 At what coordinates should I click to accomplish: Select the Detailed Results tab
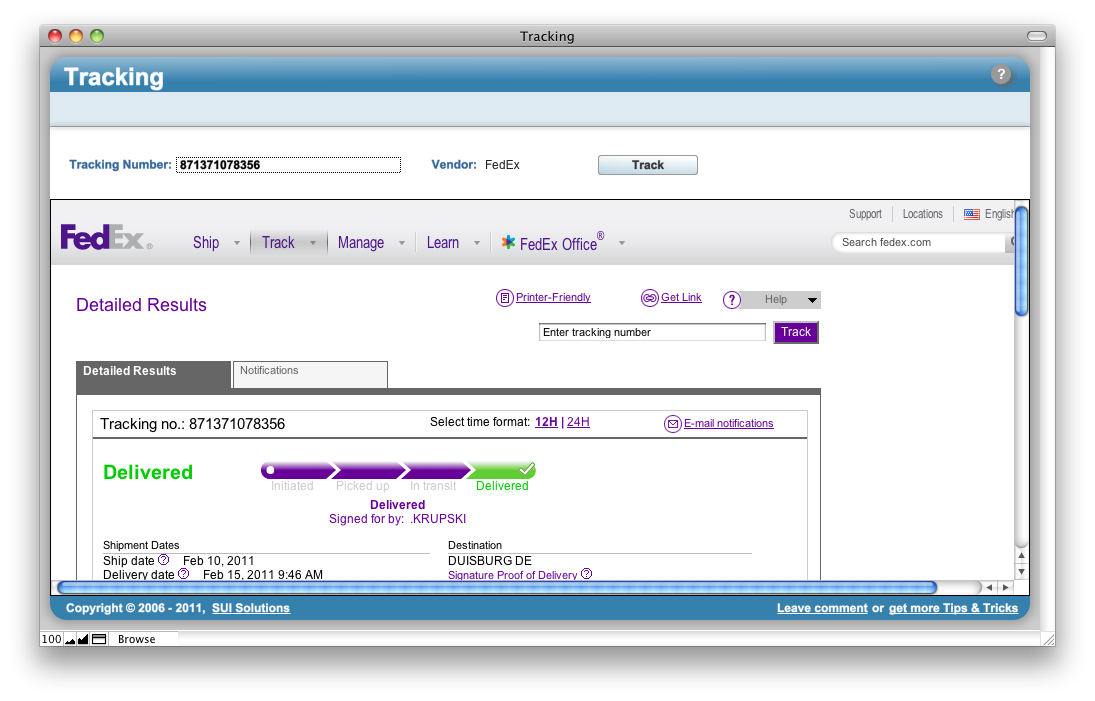153,374
